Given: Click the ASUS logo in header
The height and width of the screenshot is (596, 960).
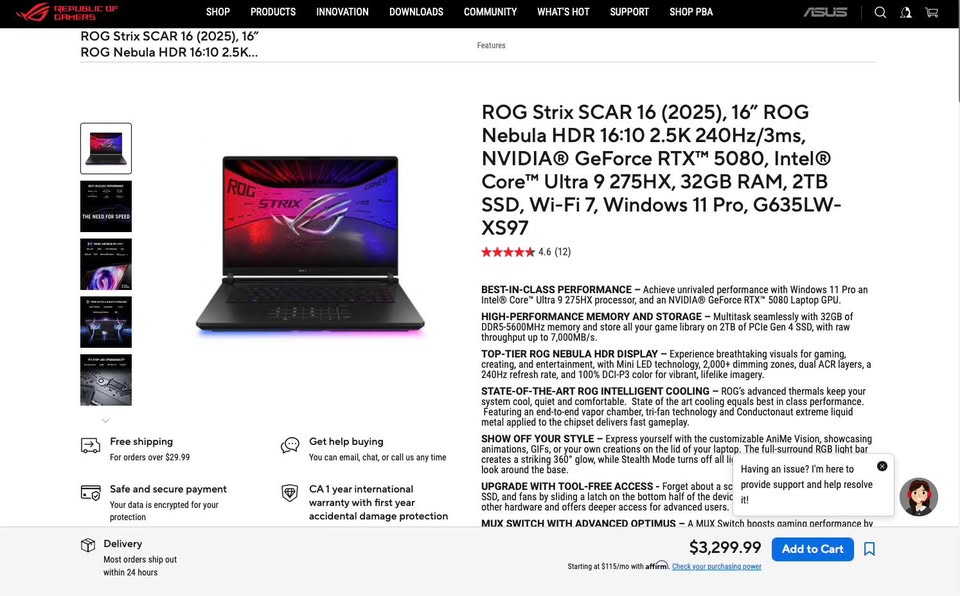Looking at the screenshot, I should 825,12.
